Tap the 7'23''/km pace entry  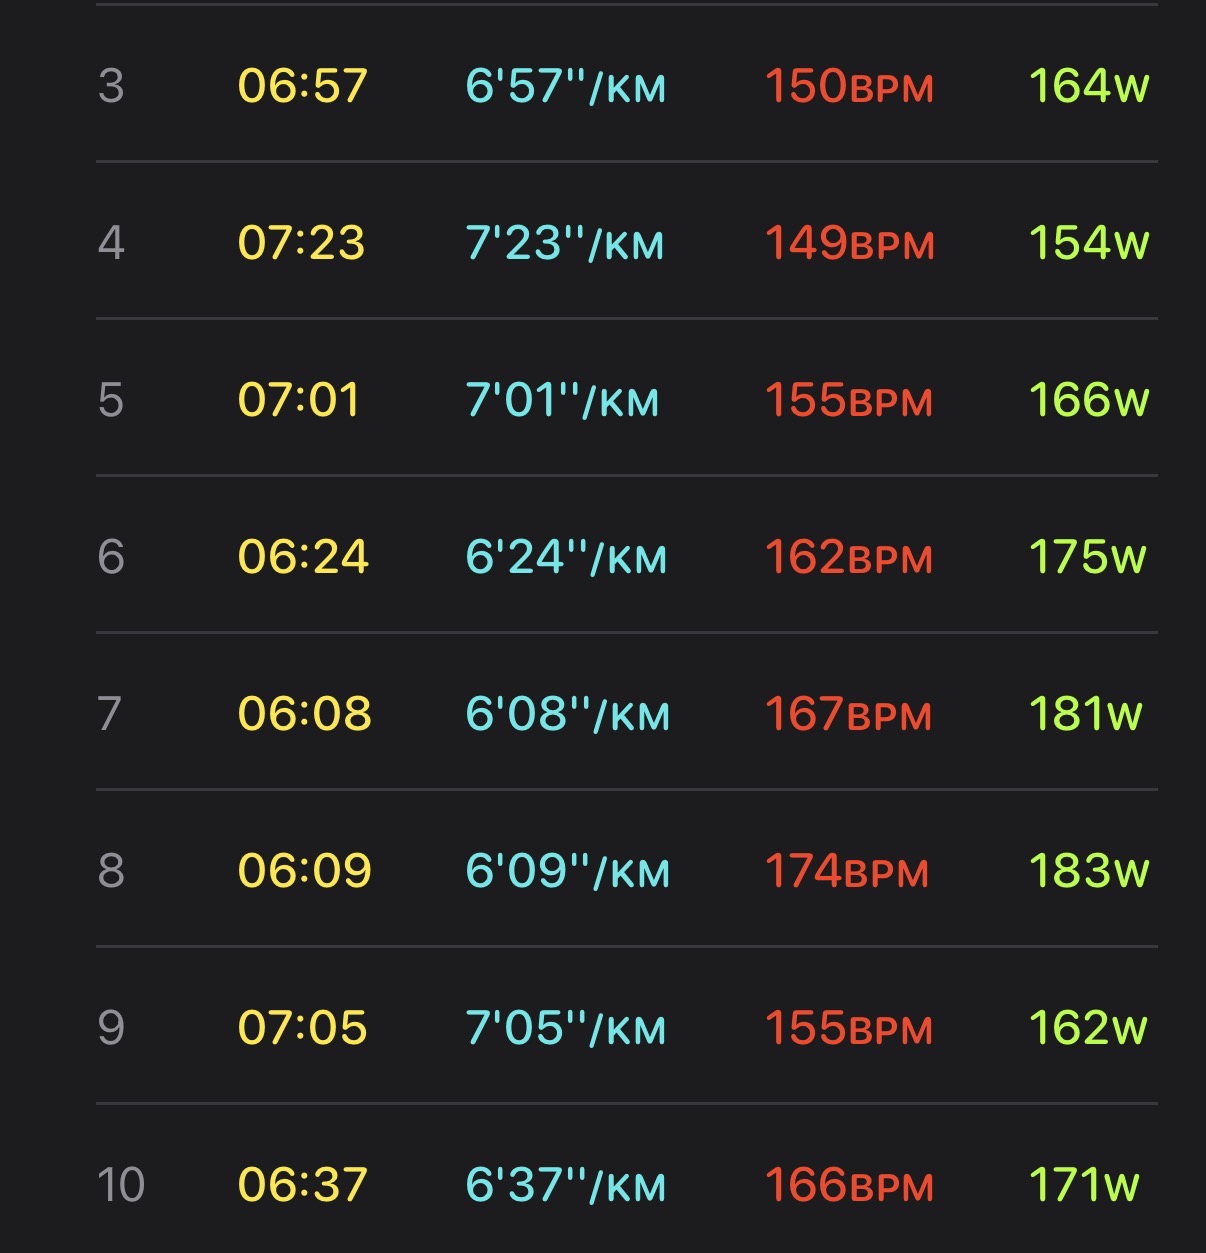coord(565,243)
